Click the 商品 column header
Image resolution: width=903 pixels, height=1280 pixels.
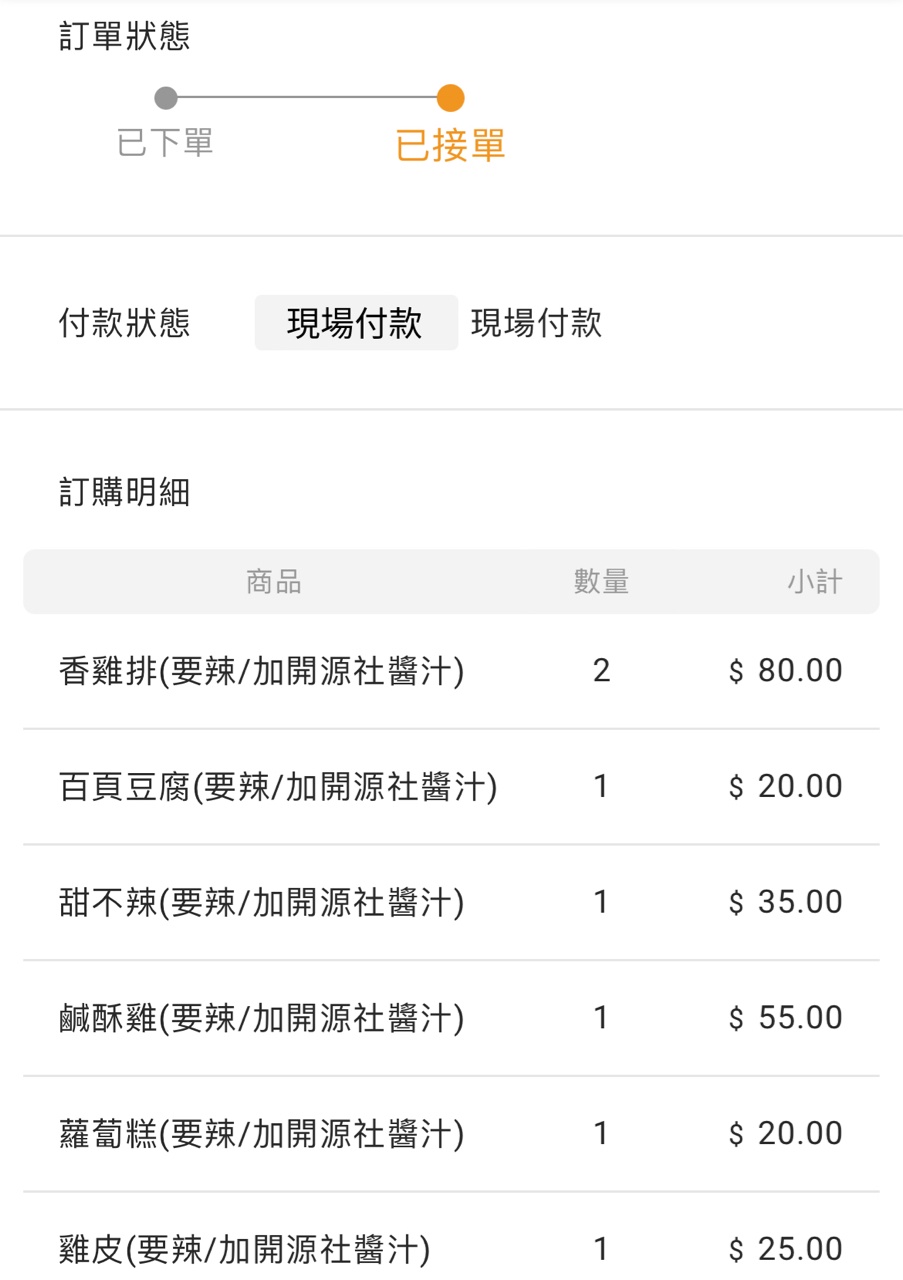tap(274, 582)
